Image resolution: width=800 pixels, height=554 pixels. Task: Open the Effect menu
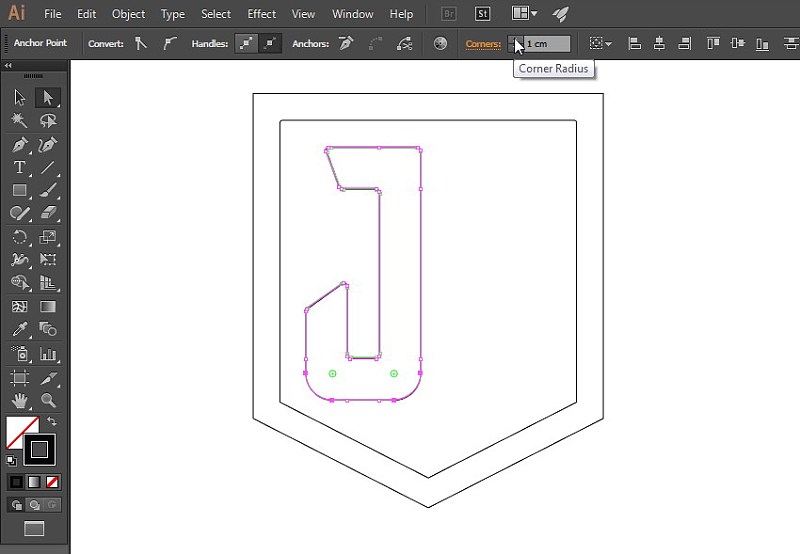[262, 14]
